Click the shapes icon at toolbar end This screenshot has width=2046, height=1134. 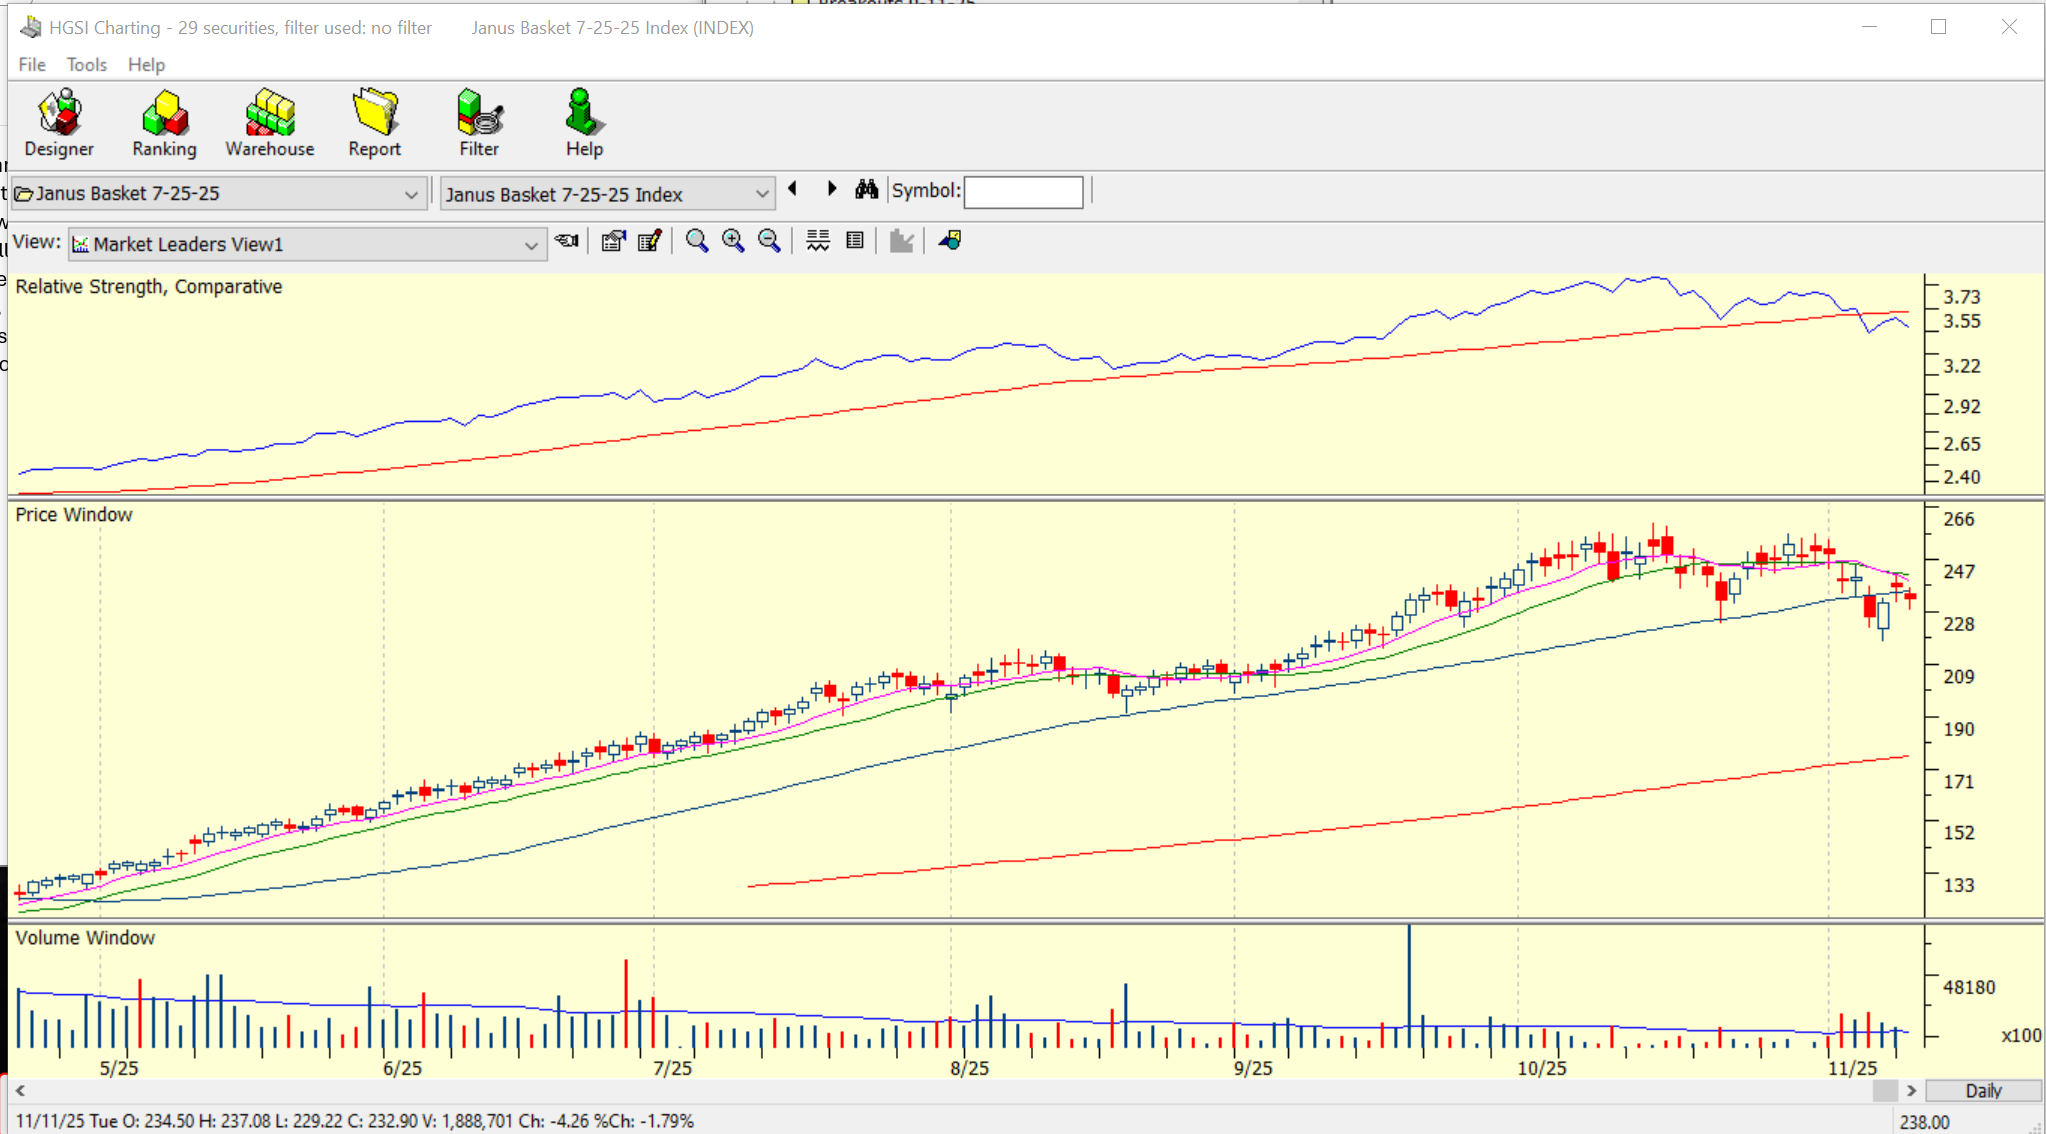coord(950,241)
